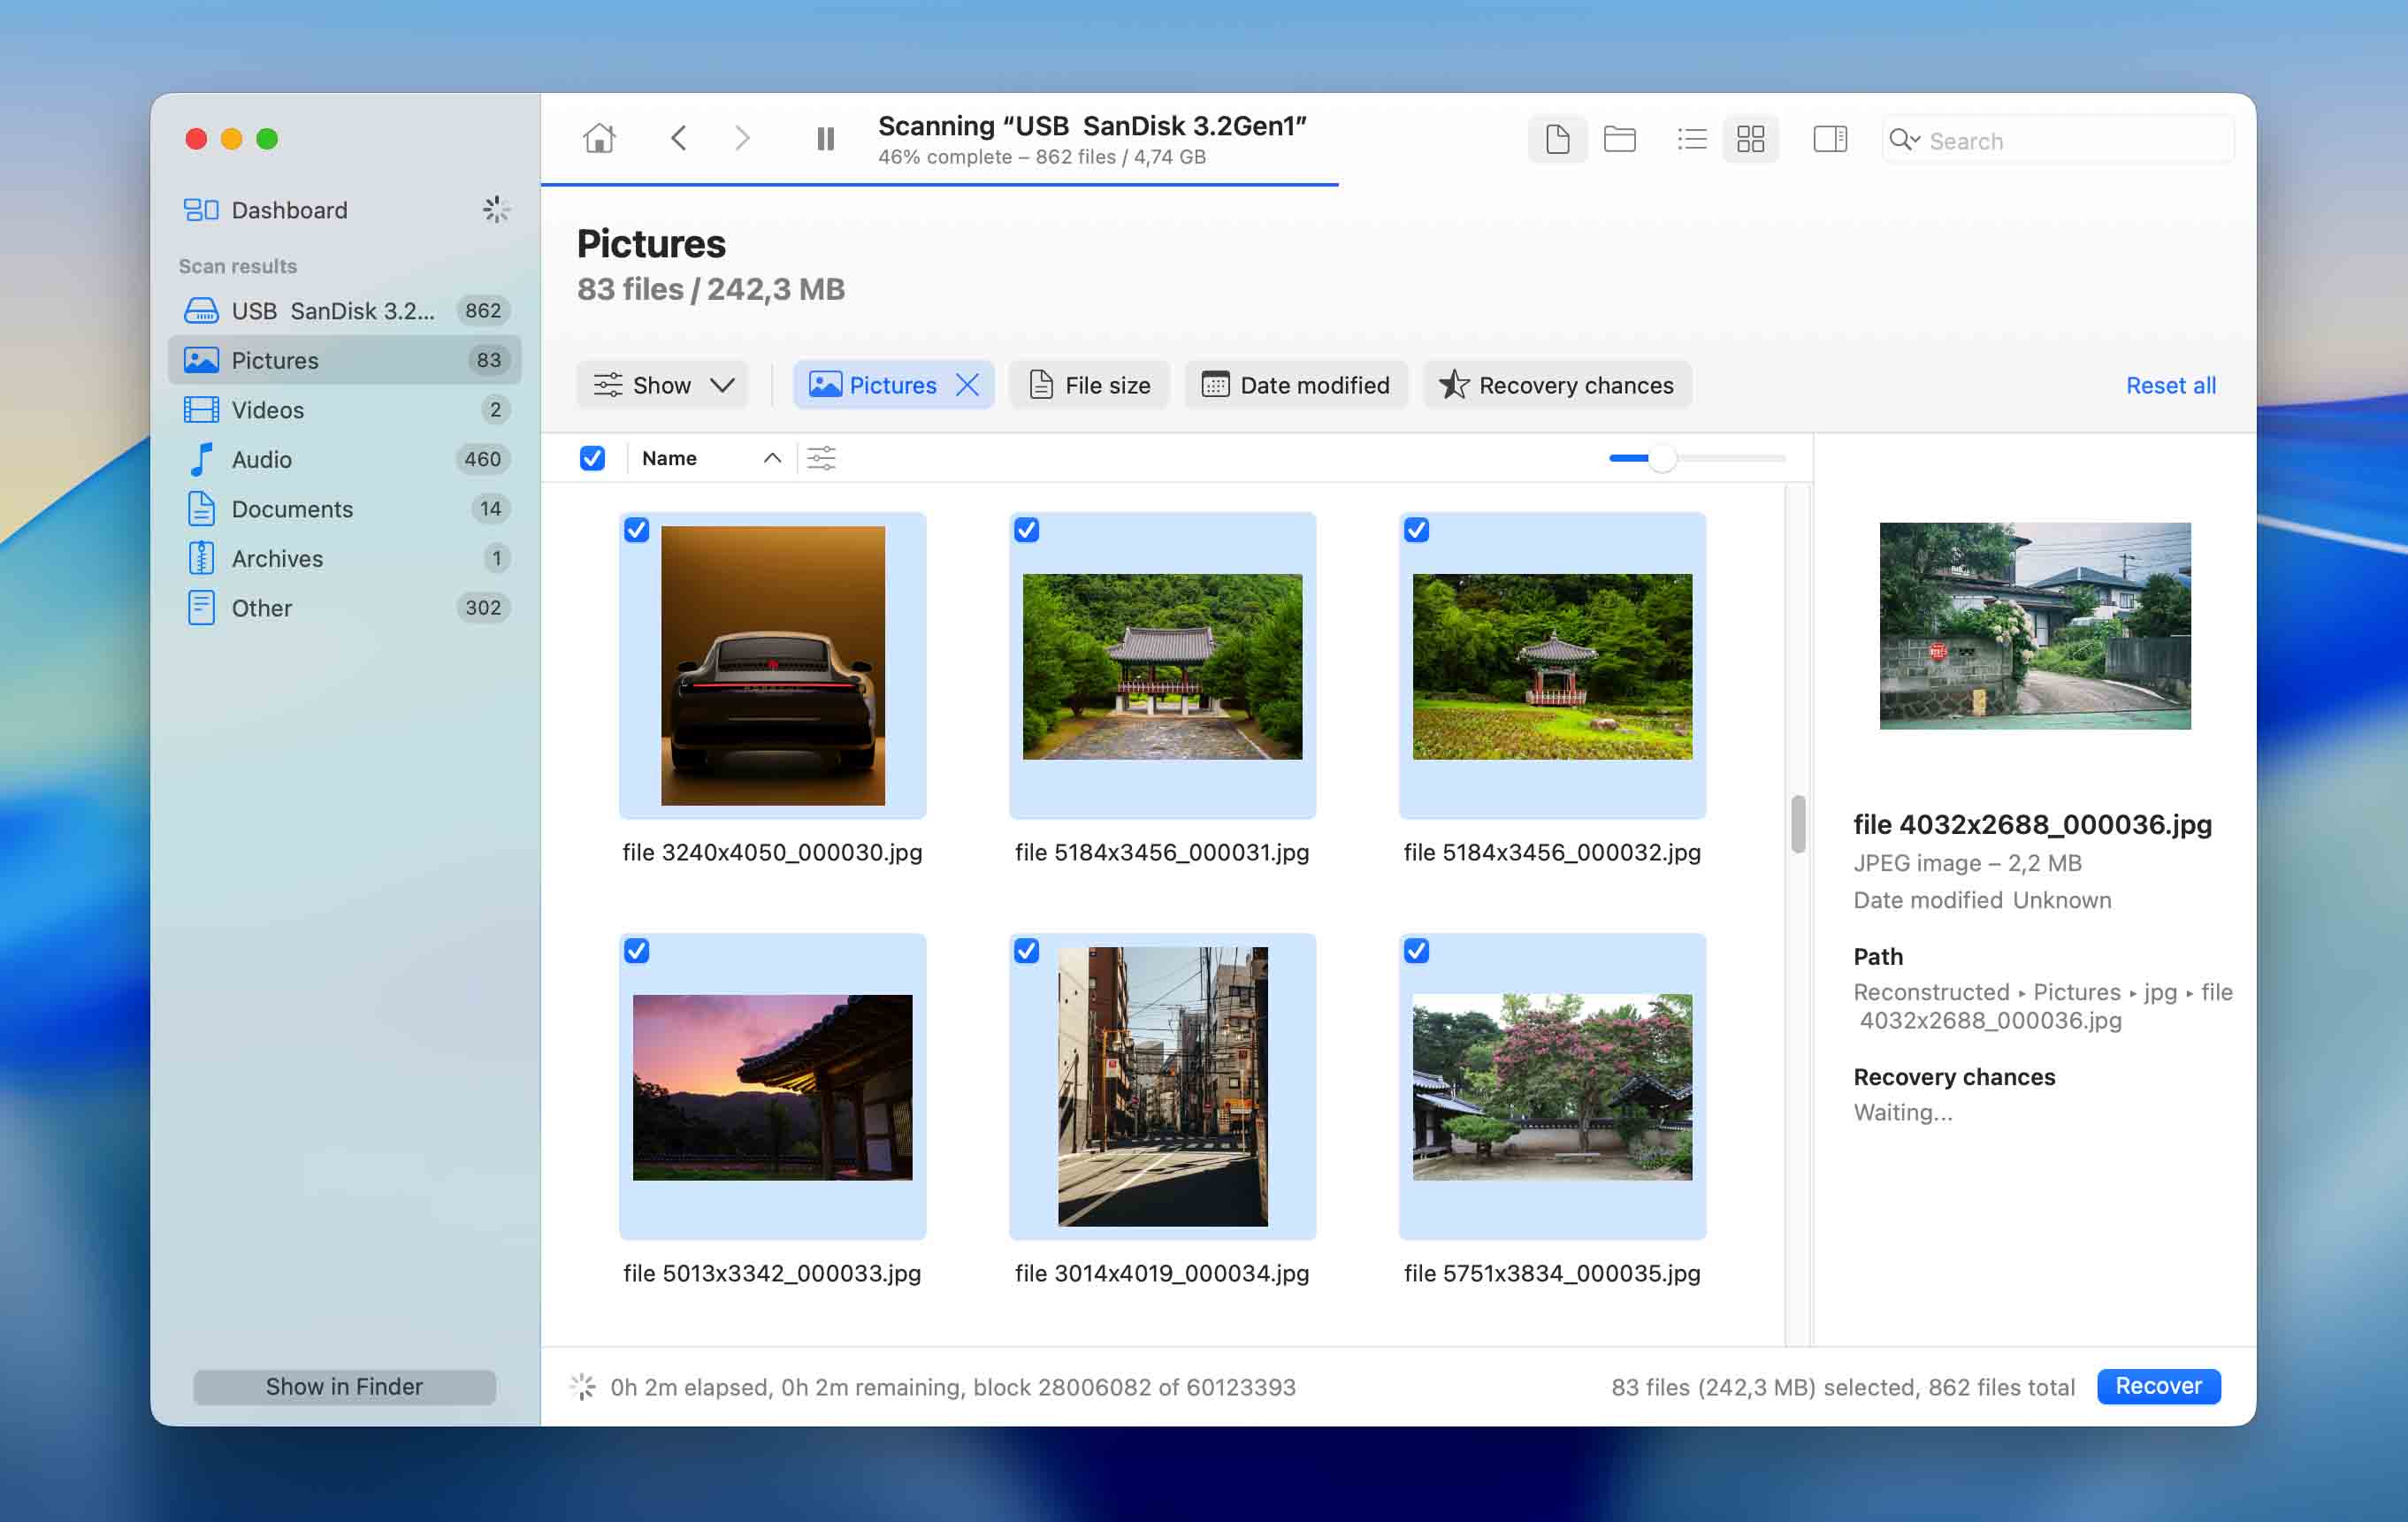The image size is (2408, 1522).
Task: Switch to list view layout
Action: coord(1691,139)
